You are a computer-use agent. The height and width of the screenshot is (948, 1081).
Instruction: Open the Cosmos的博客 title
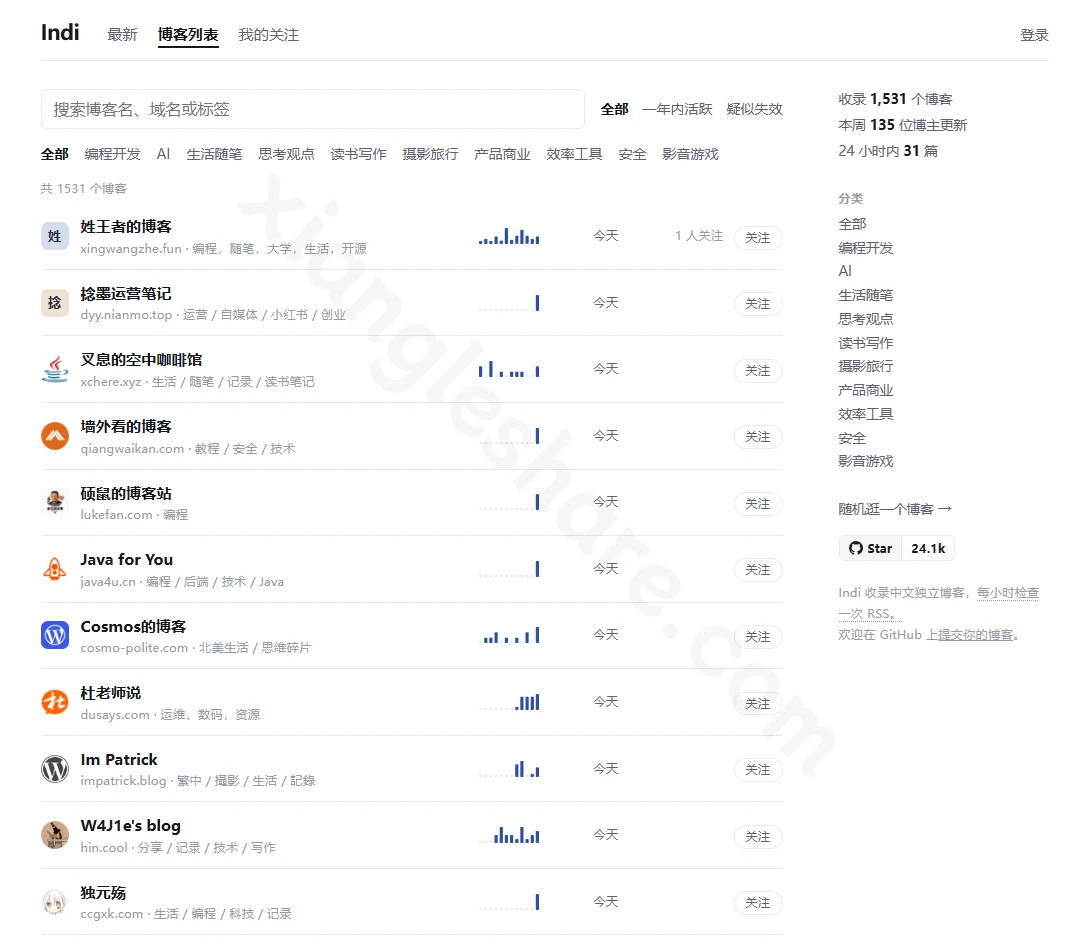tap(133, 626)
